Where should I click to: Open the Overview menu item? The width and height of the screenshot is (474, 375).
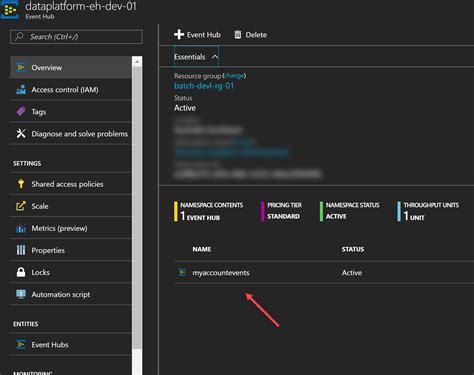(x=71, y=67)
